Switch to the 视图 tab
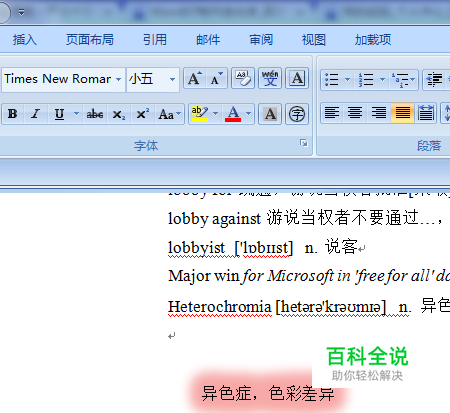Screen dimensions: 450x413 point(314,40)
